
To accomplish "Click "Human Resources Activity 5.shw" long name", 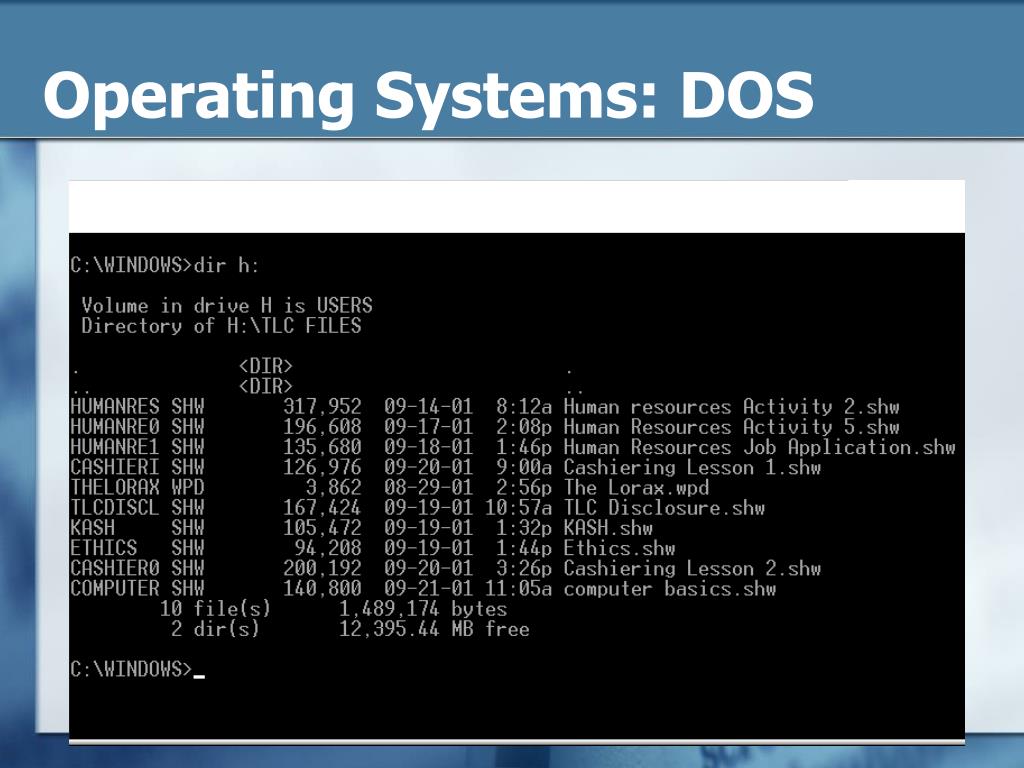I will (x=731, y=426).
